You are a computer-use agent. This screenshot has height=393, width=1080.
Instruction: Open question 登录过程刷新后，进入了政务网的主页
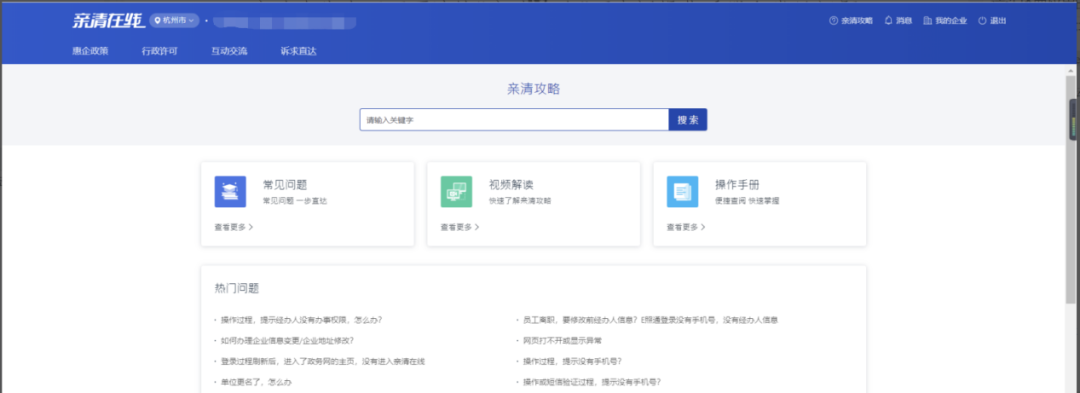(322, 361)
